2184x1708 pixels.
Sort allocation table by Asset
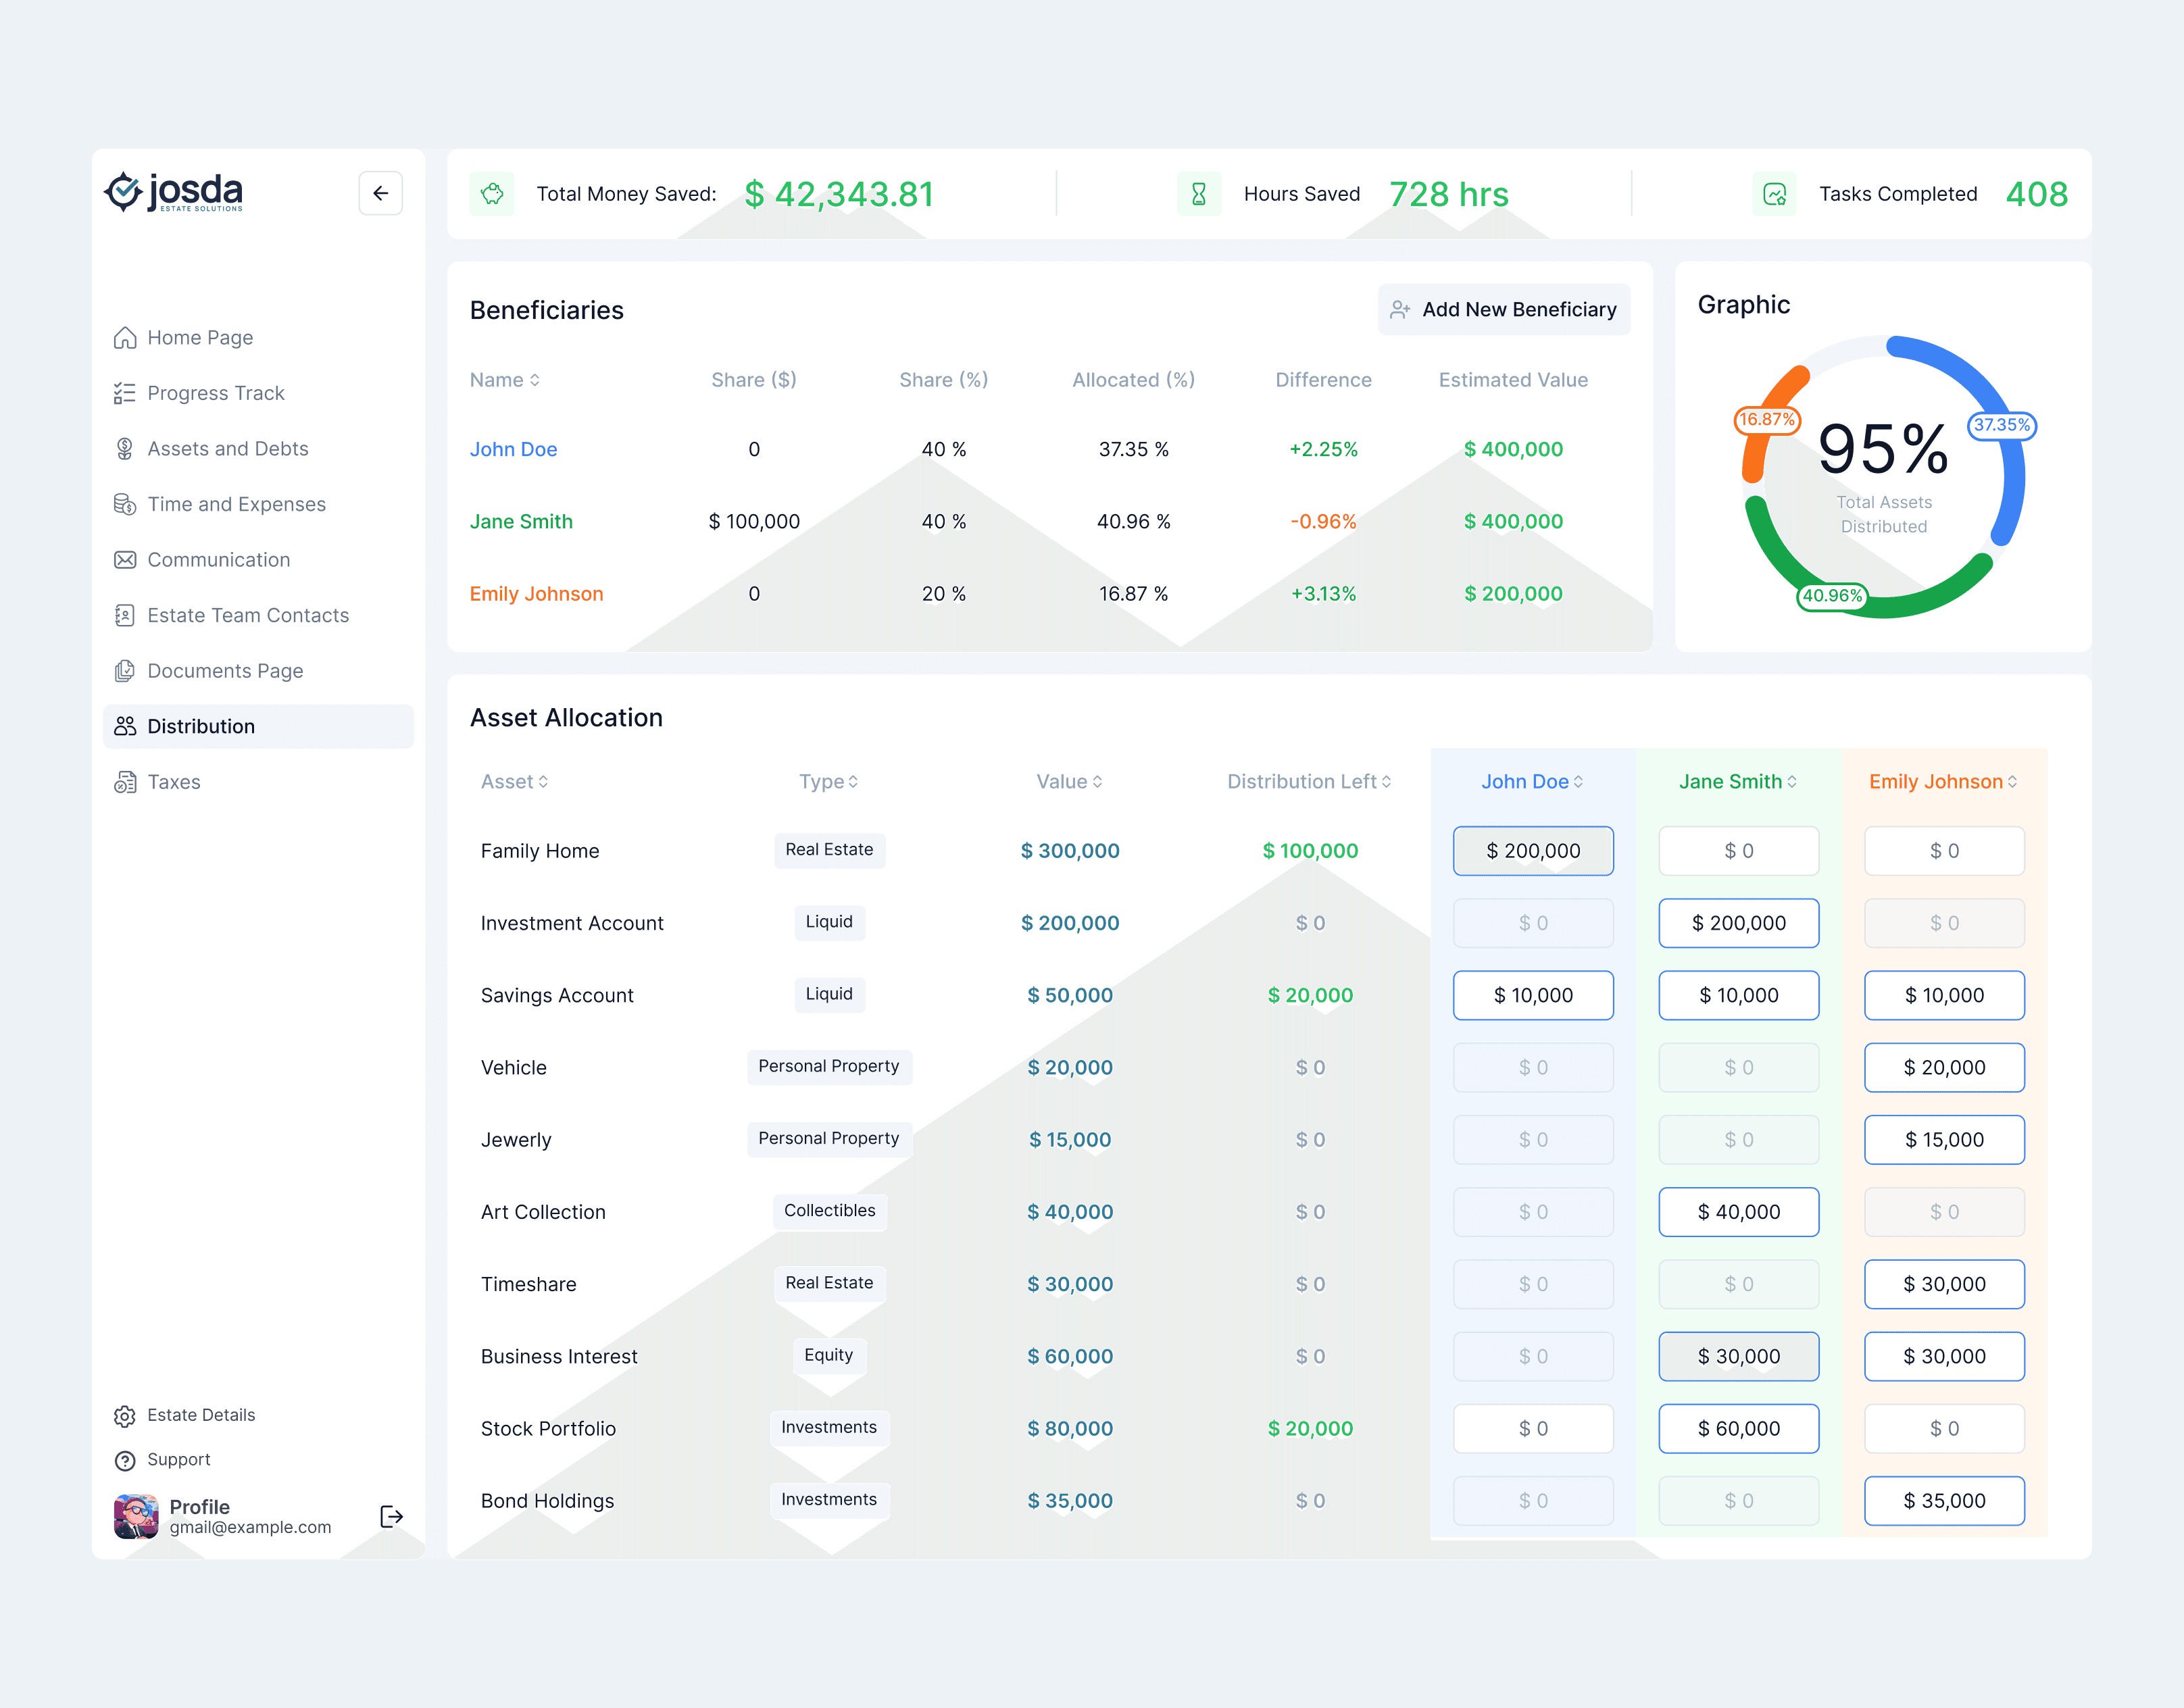pos(515,782)
